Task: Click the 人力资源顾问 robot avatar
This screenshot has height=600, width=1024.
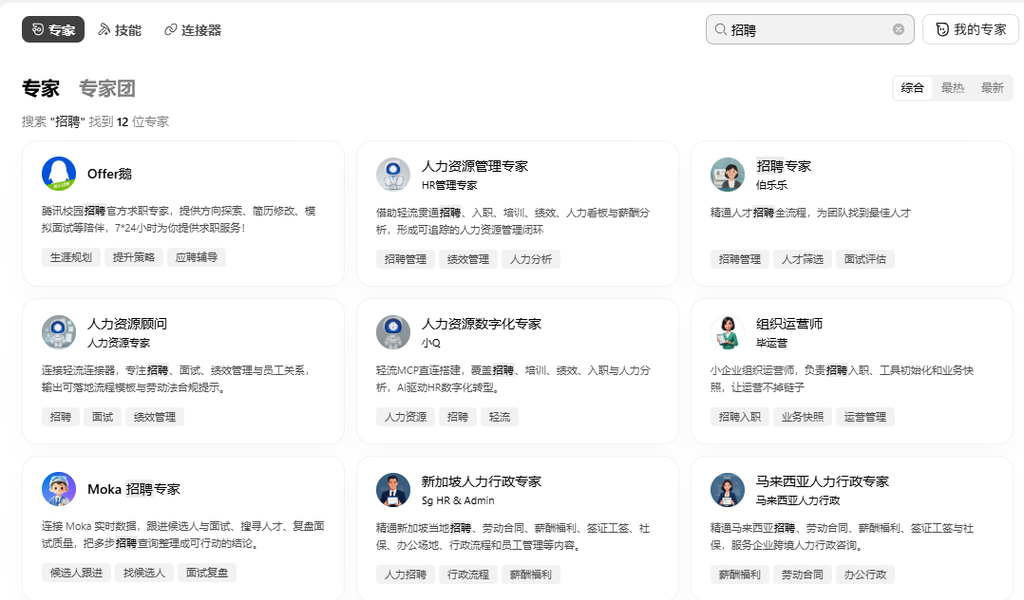Action: (x=59, y=332)
